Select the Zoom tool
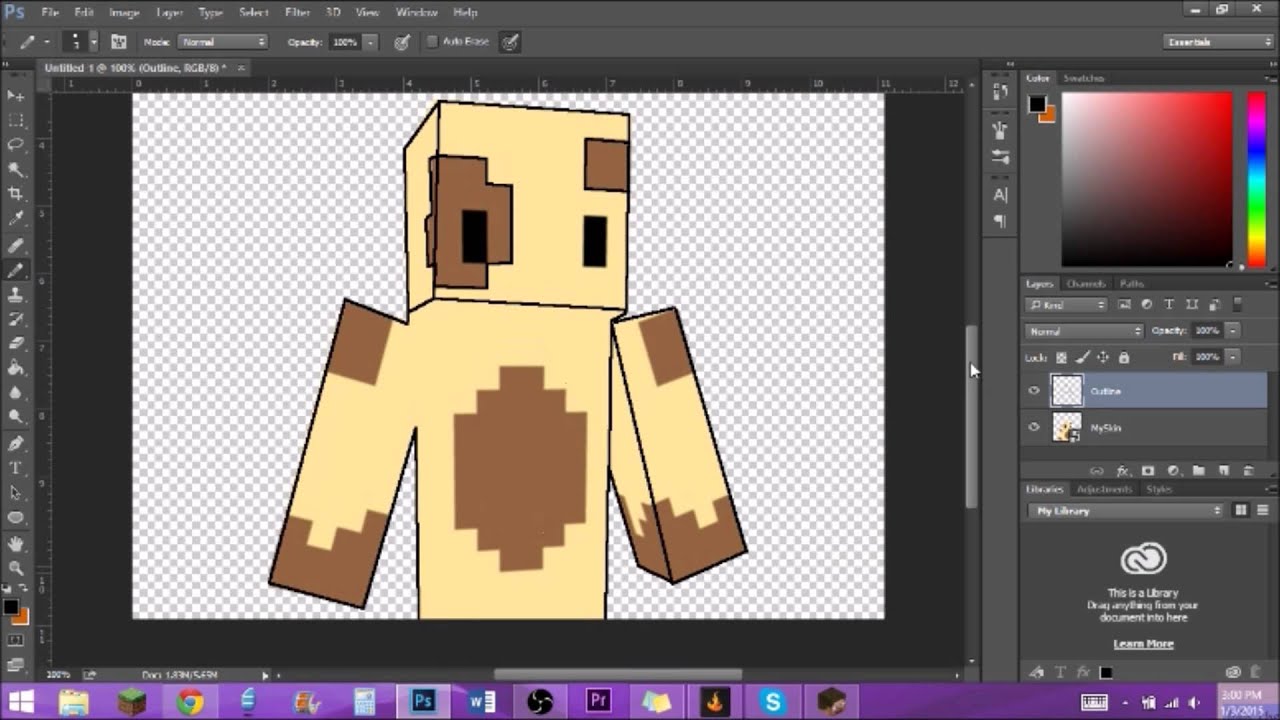The height and width of the screenshot is (720, 1280). 15,568
